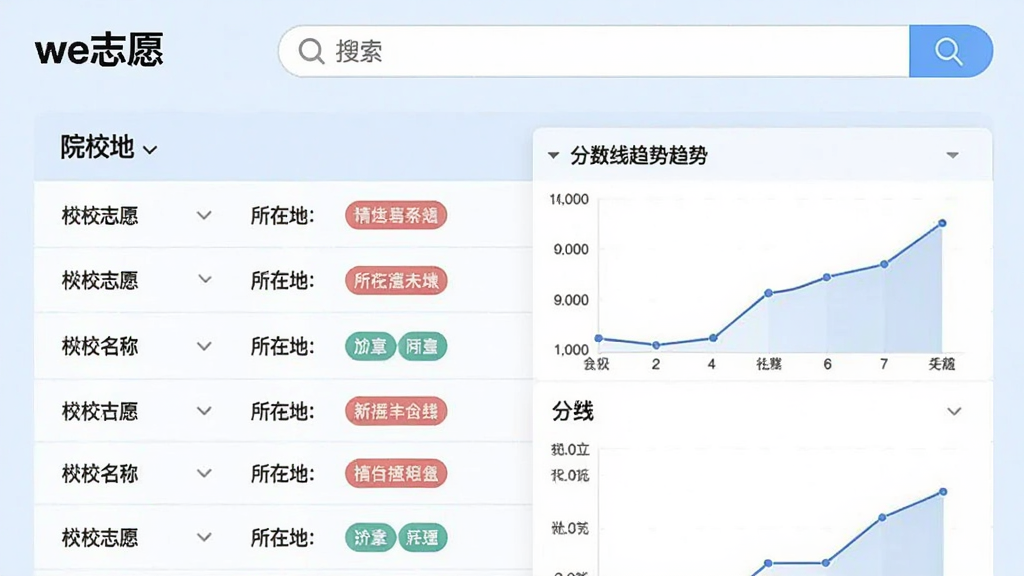Screen dimensions: 1024x576
Task: Expand the chevron in the second list row
Action: pos(204,280)
